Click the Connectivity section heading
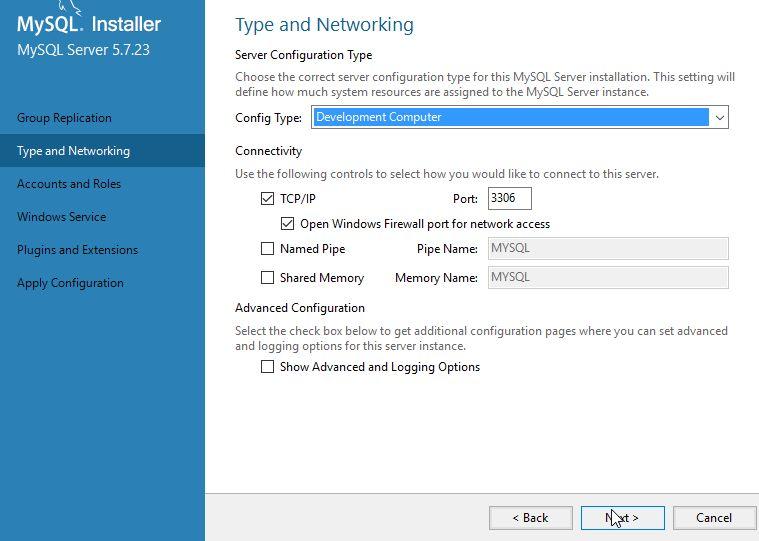Image resolution: width=759 pixels, height=541 pixels. click(268, 151)
